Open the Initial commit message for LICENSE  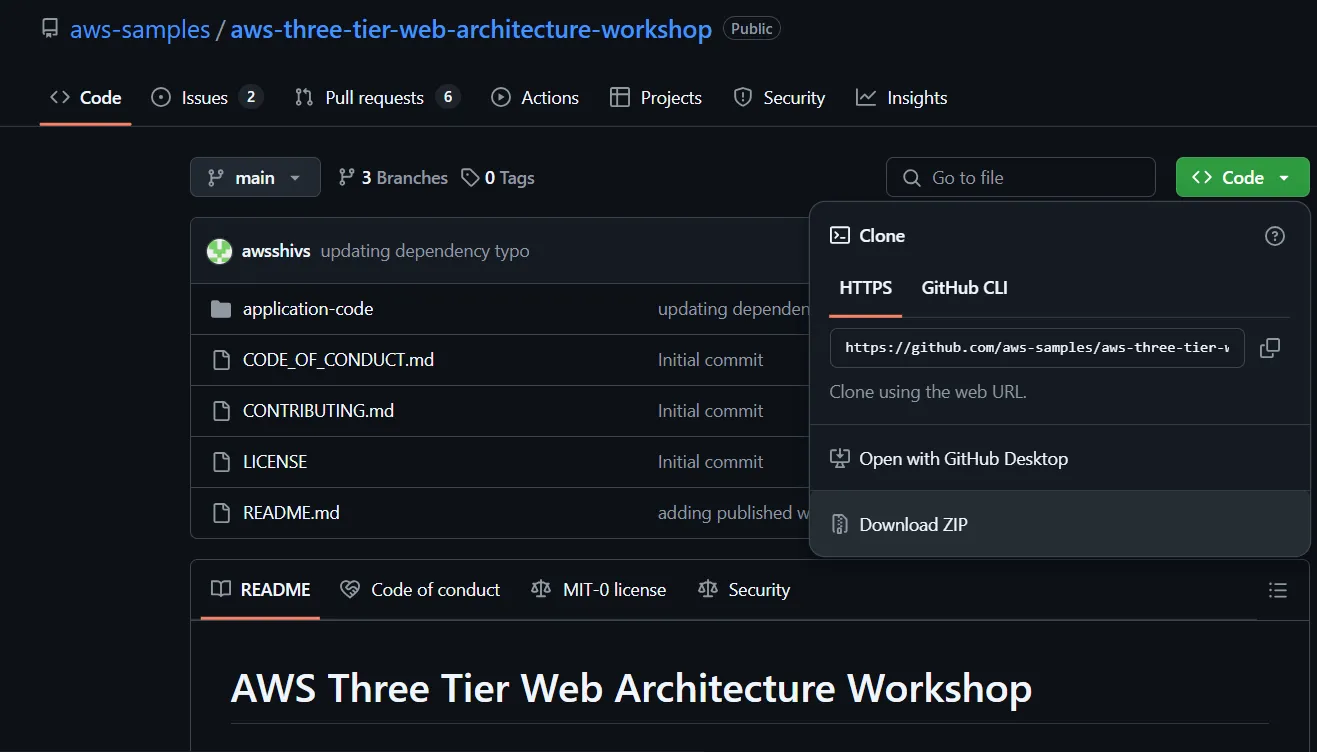pos(710,462)
